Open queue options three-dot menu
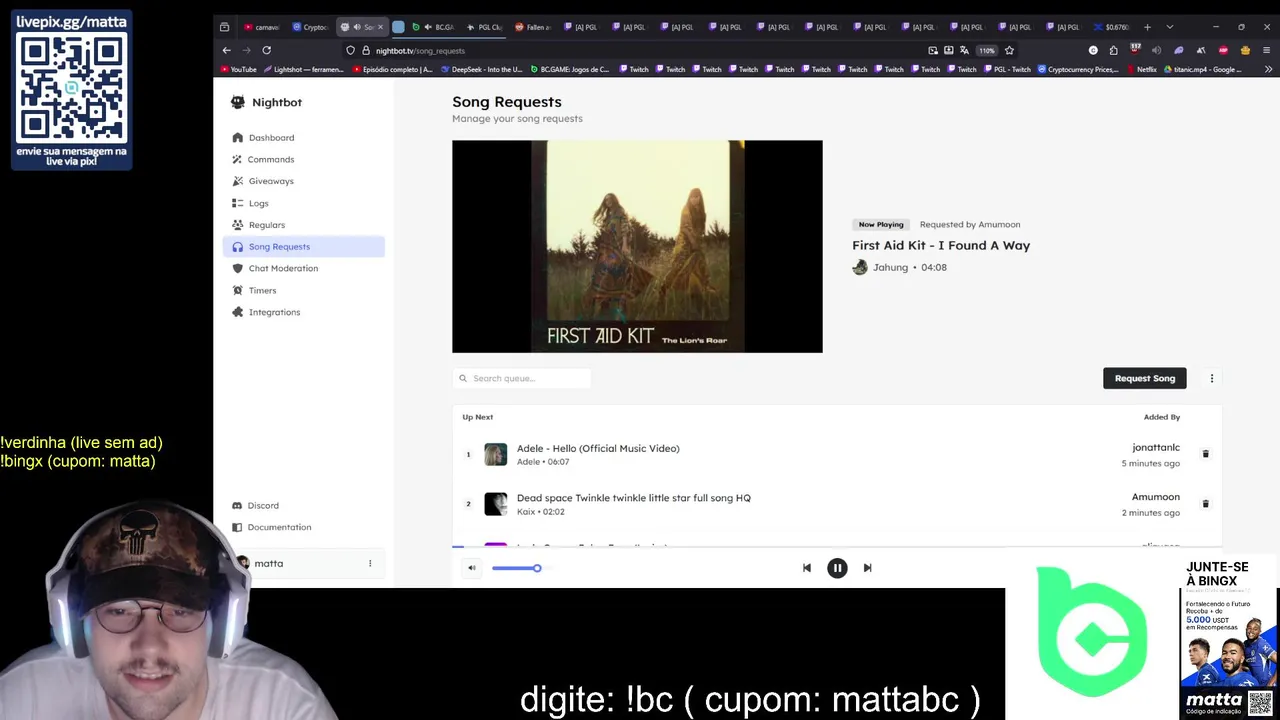 coord(1212,378)
